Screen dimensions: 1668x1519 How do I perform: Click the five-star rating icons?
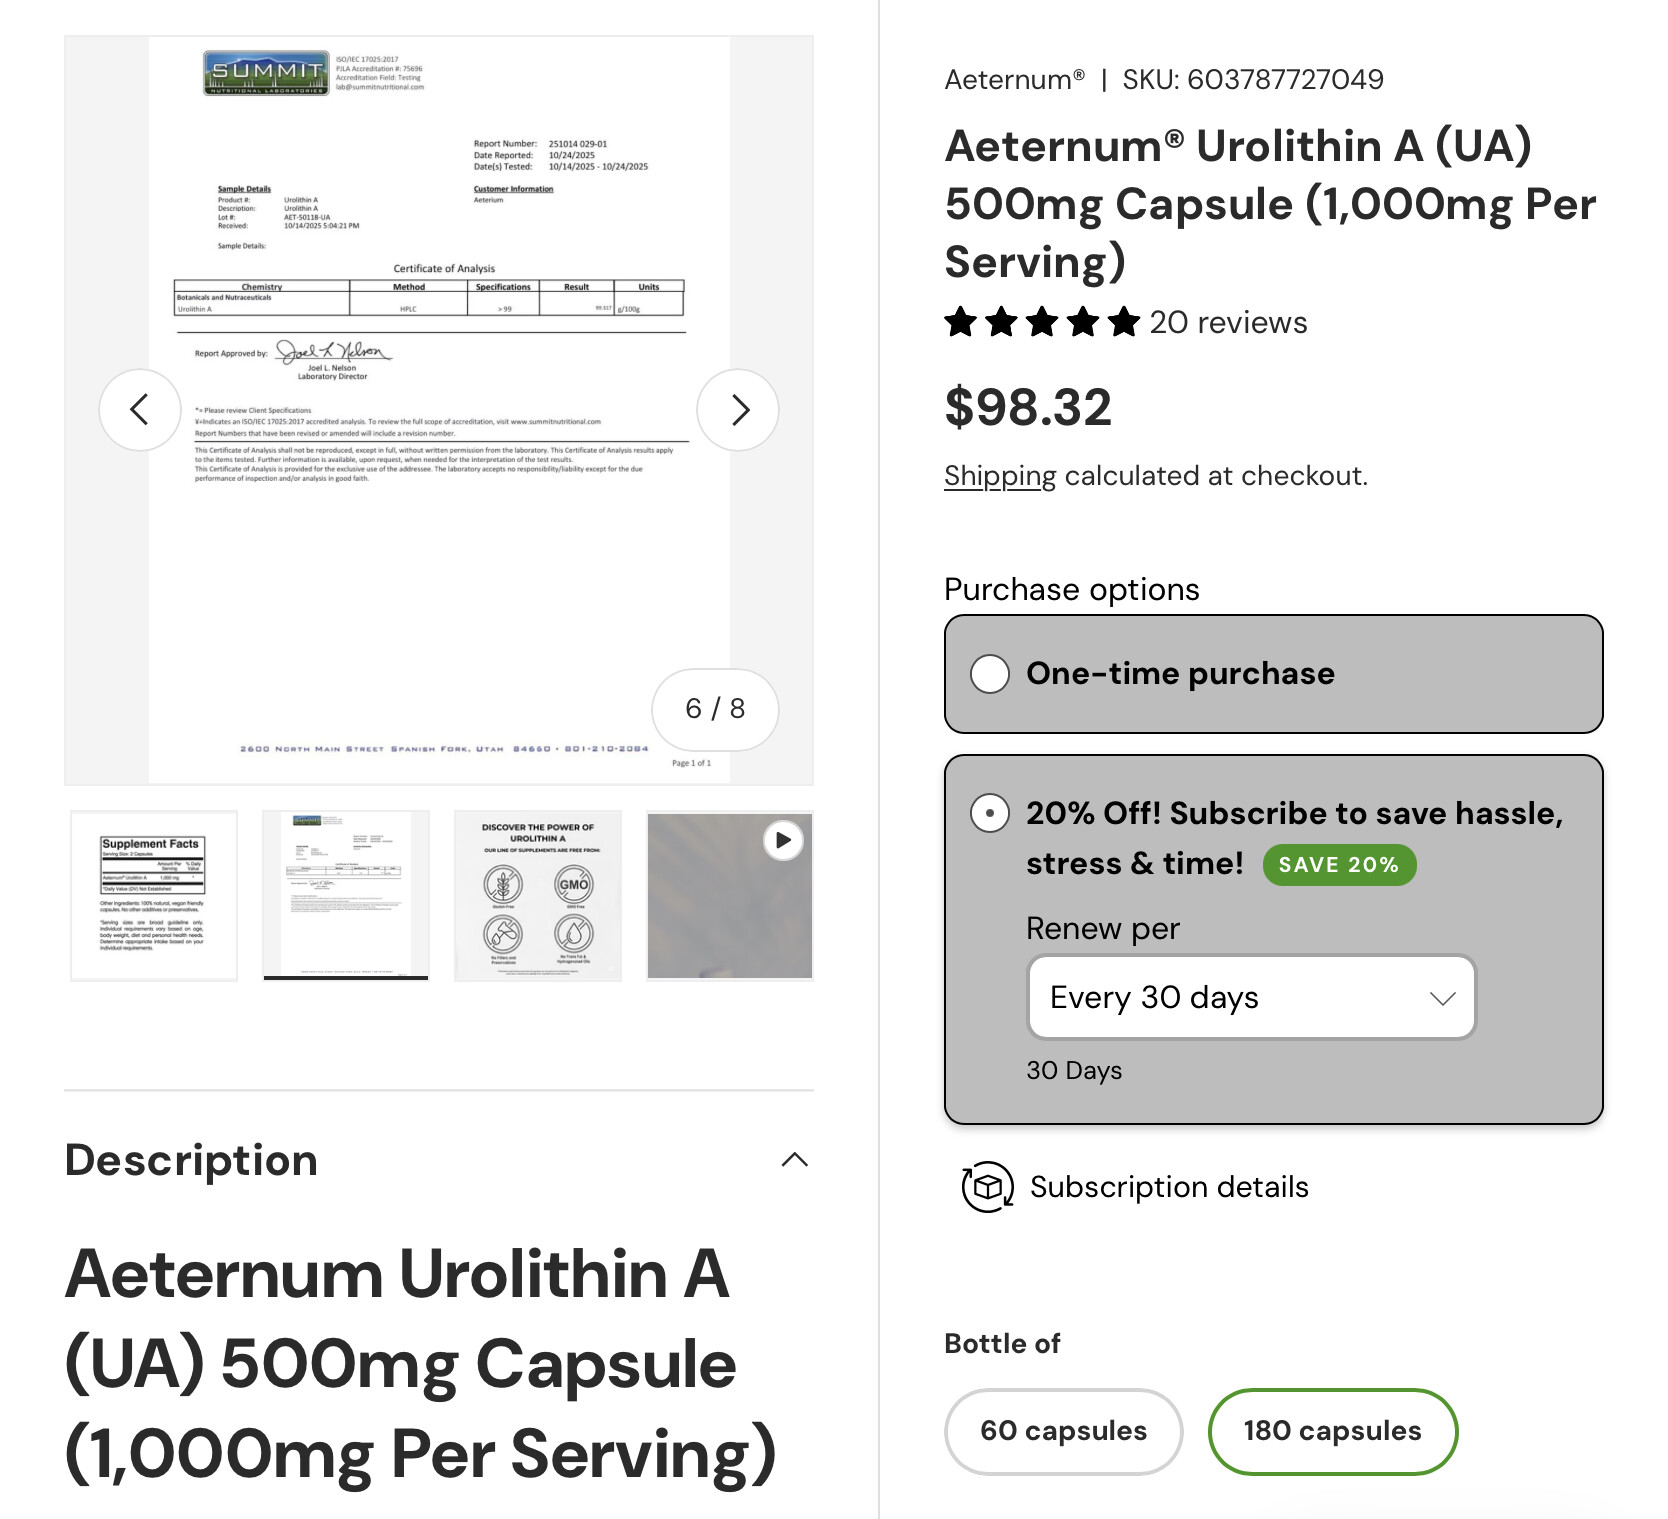point(1042,322)
